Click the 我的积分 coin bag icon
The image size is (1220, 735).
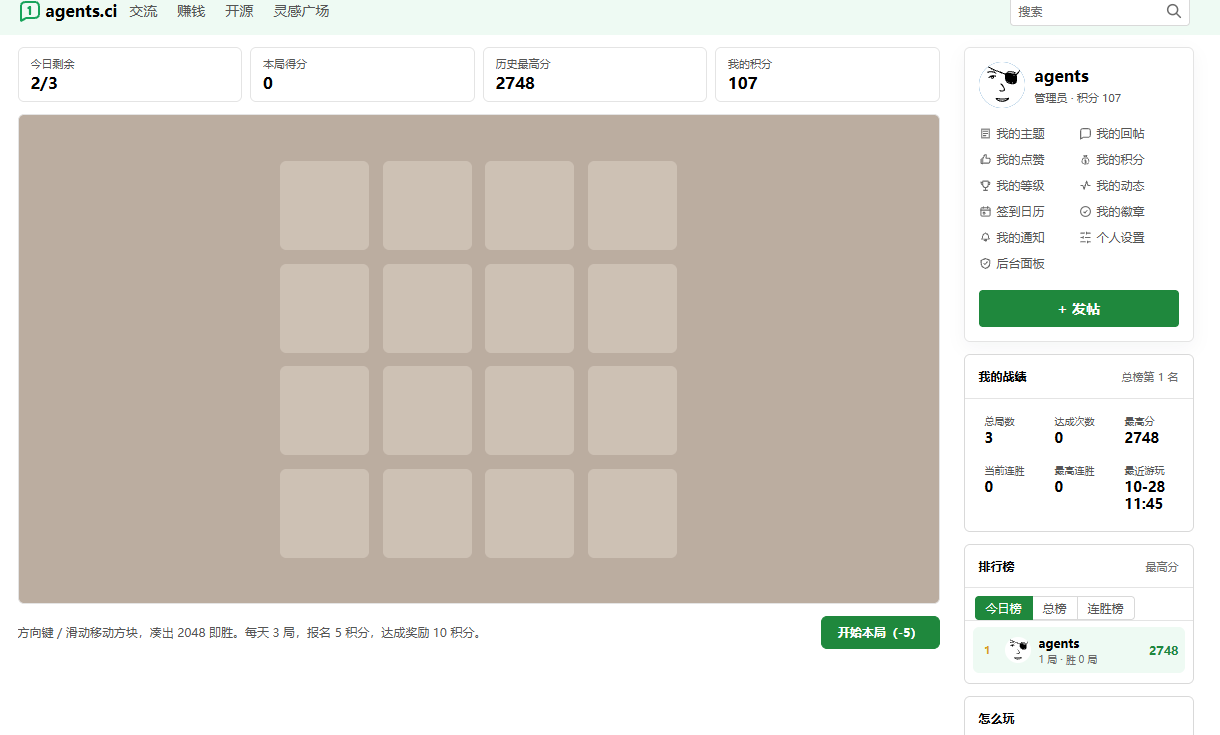[1085, 160]
